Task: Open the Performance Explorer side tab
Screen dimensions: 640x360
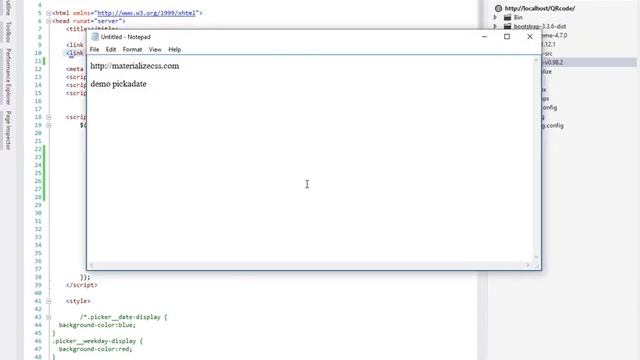Action: [x=8, y=77]
